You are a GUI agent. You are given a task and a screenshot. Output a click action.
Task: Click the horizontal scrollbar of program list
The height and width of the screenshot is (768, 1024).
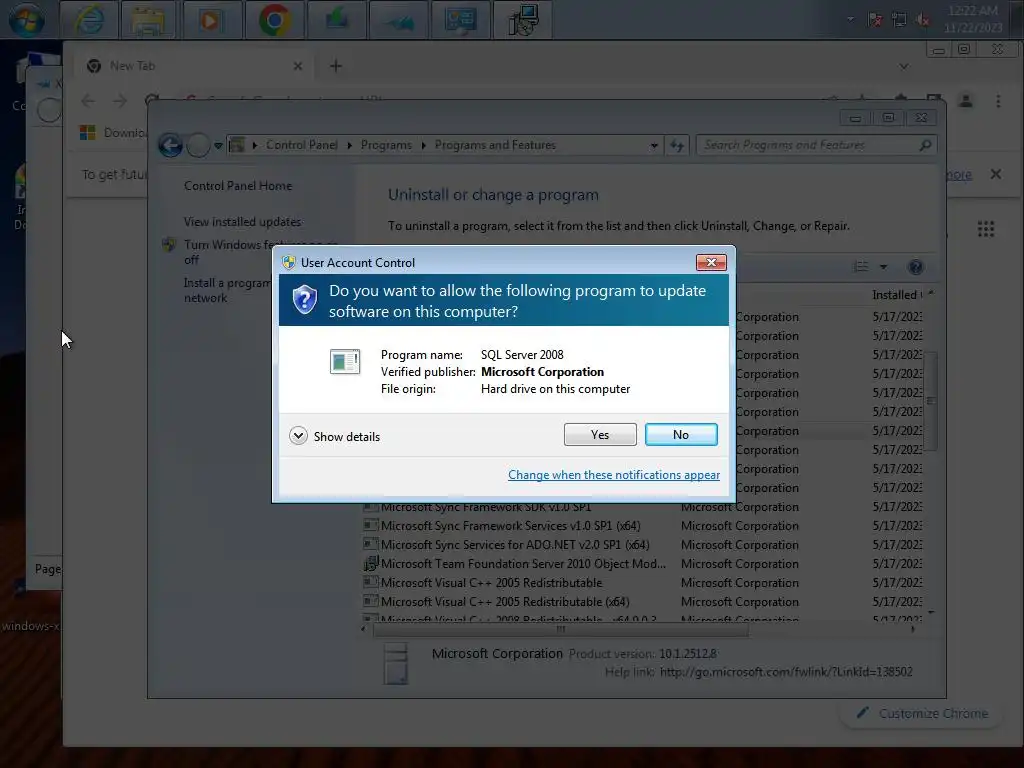point(560,630)
